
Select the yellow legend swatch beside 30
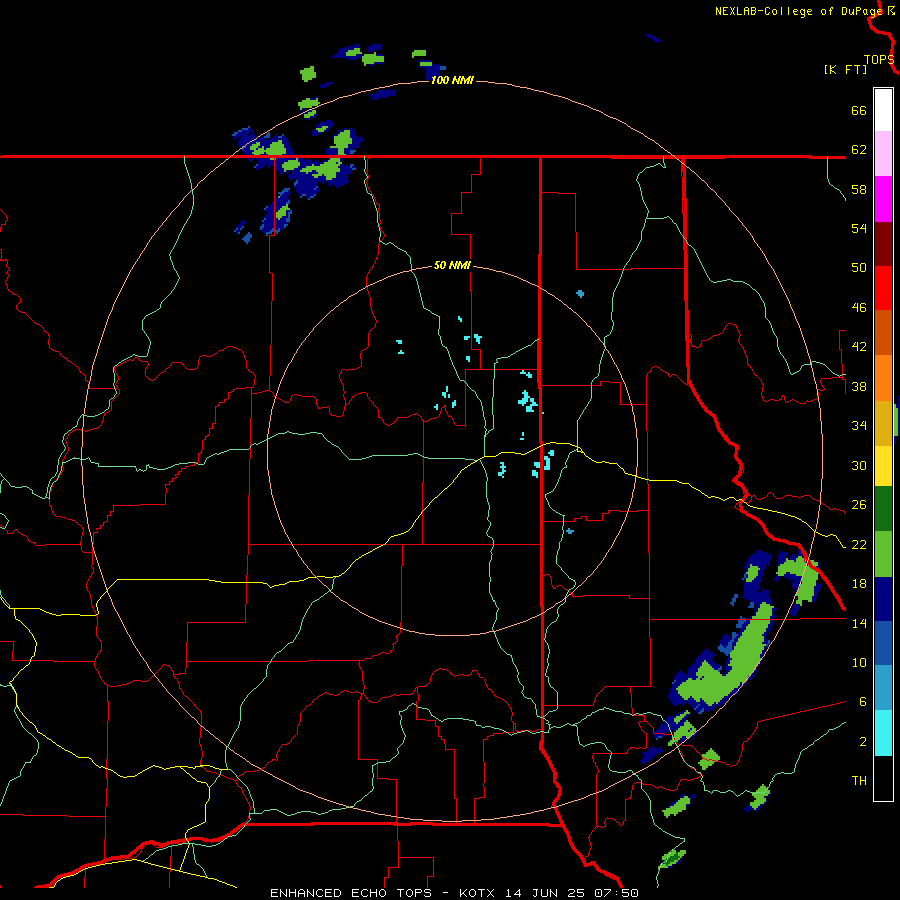pyautogui.click(x=883, y=466)
